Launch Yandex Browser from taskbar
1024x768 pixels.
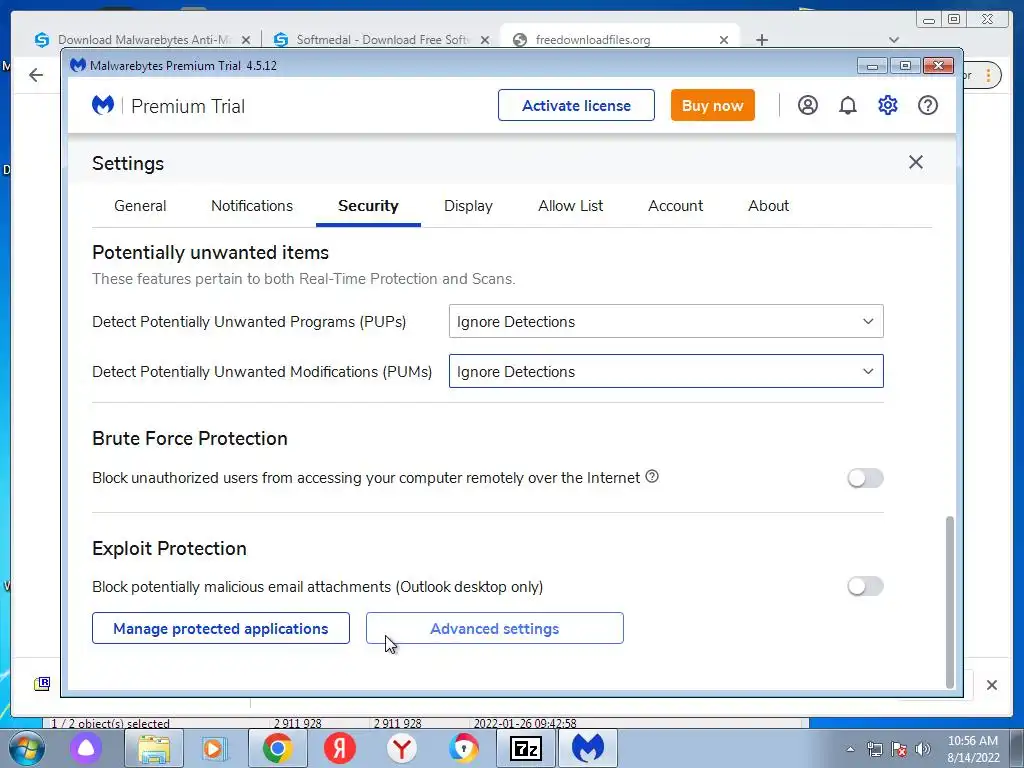coord(402,748)
